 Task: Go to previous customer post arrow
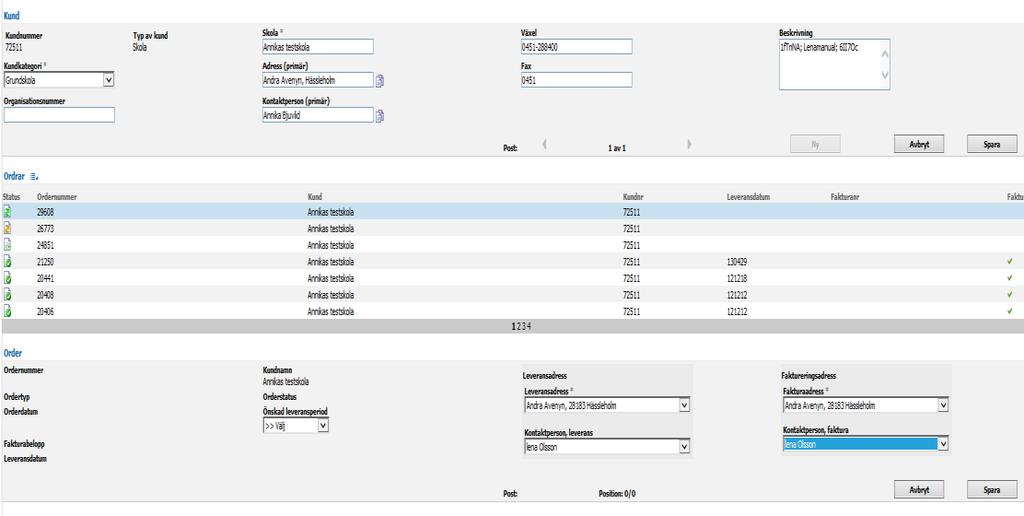544,144
